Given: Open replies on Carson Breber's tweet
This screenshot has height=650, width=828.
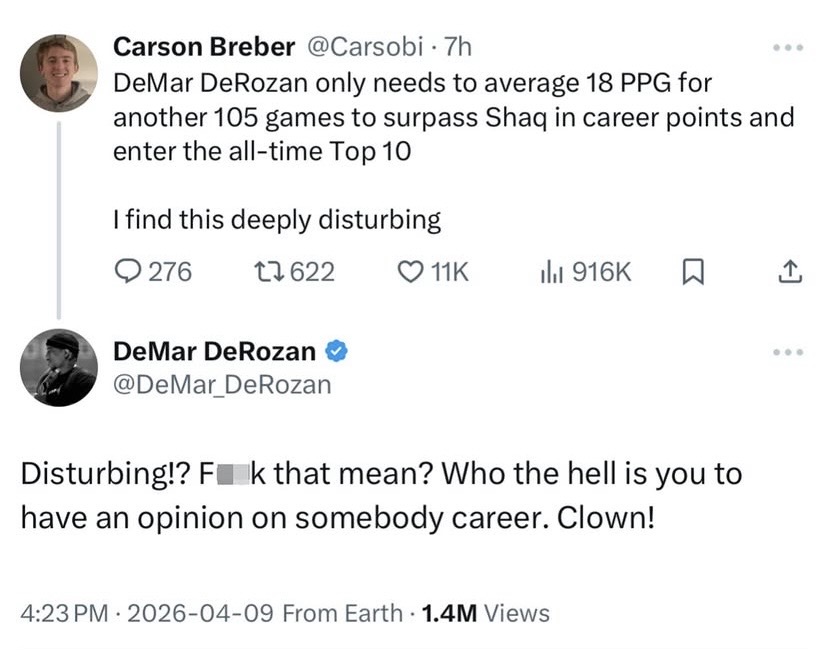Looking at the screenshot, I should coord(153,272).
